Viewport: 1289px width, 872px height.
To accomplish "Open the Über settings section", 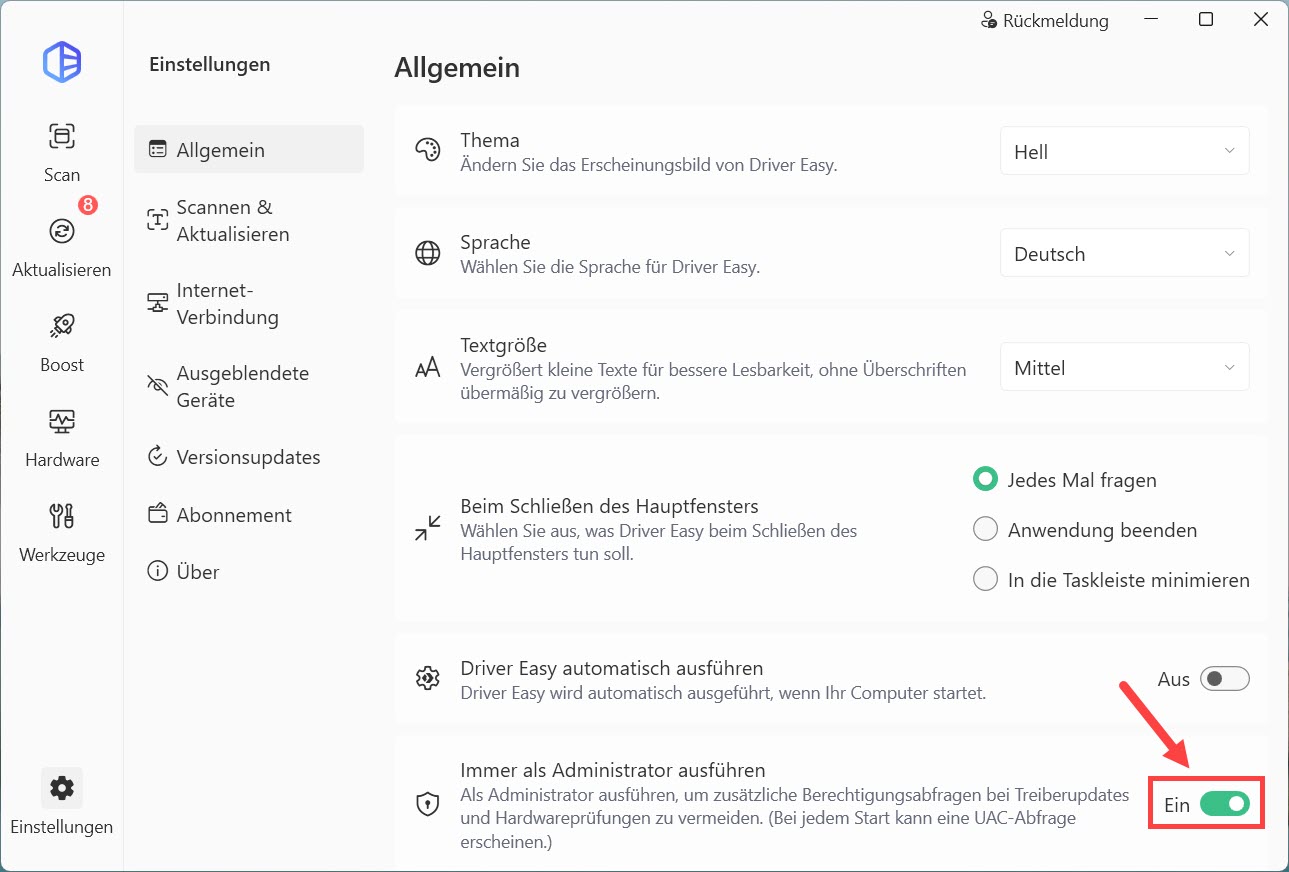I will click(x=249, y=572).
